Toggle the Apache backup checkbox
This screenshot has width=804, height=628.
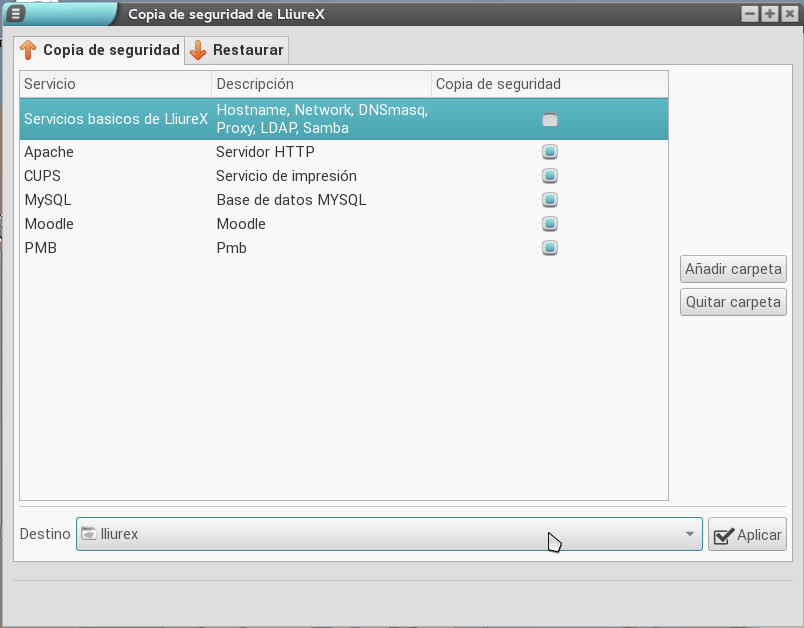[x=549, y=152]
